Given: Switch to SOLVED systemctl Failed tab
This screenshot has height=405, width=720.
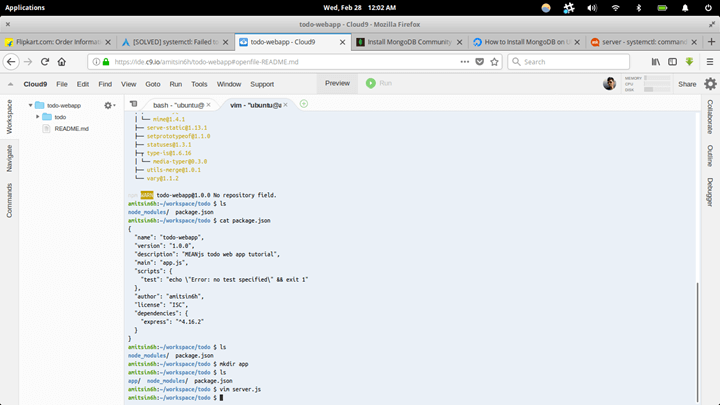Looking at the screenshot, I should [175, 42].
